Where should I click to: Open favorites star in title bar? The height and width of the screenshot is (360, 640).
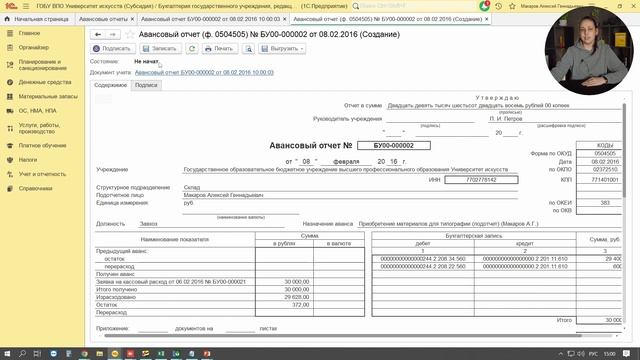coord(512,6)
